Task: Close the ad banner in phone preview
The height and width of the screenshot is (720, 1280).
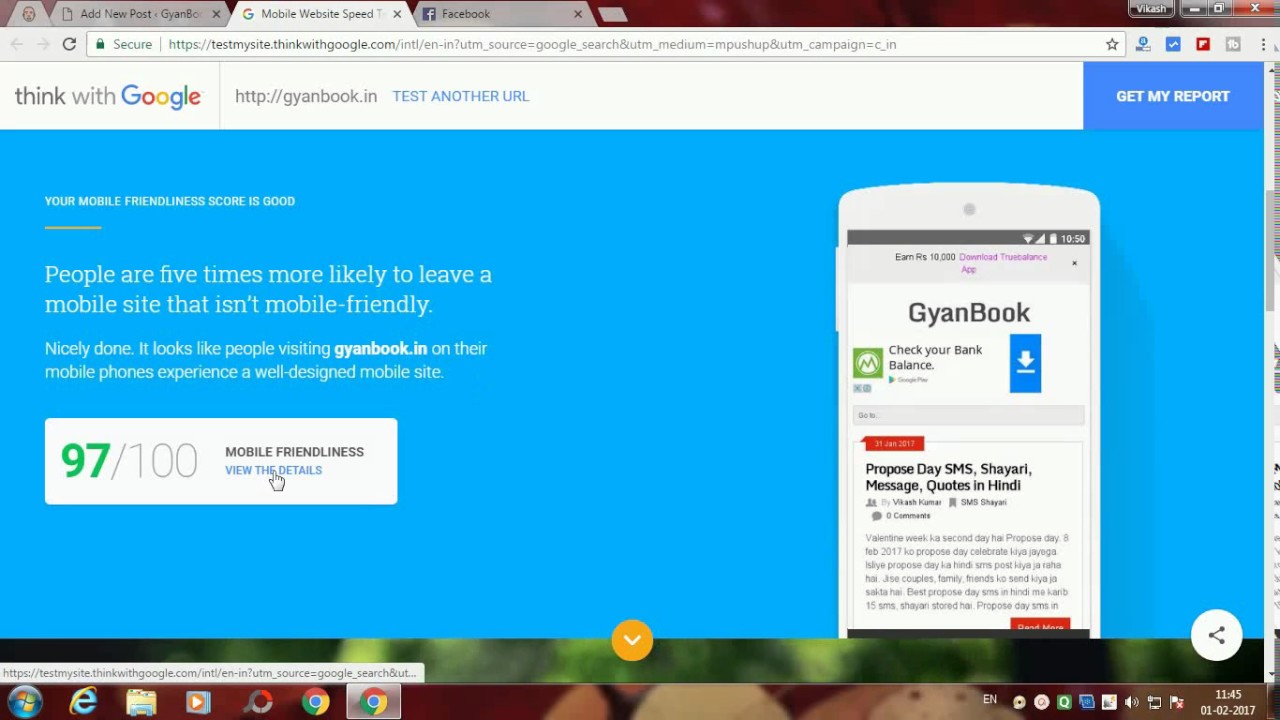Action: pos(1074,263)
